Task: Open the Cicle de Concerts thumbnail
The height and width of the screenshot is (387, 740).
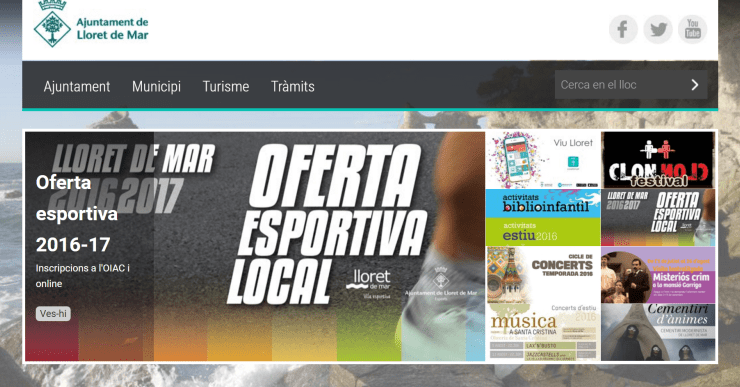Action: [x=543, y=275]
